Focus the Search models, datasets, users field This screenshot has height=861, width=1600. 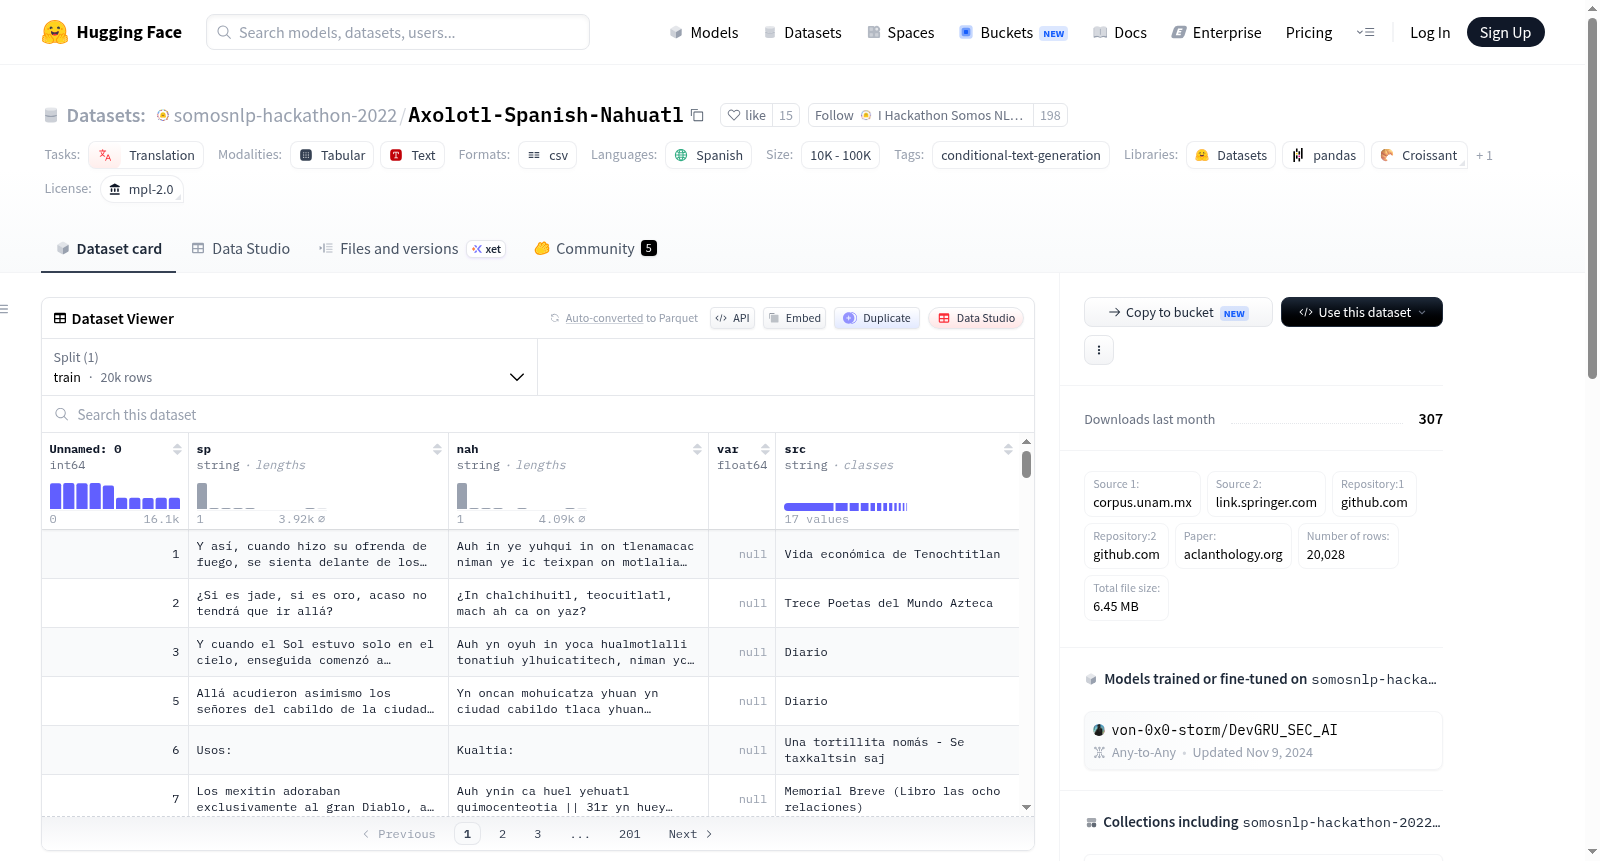[398, 32]
